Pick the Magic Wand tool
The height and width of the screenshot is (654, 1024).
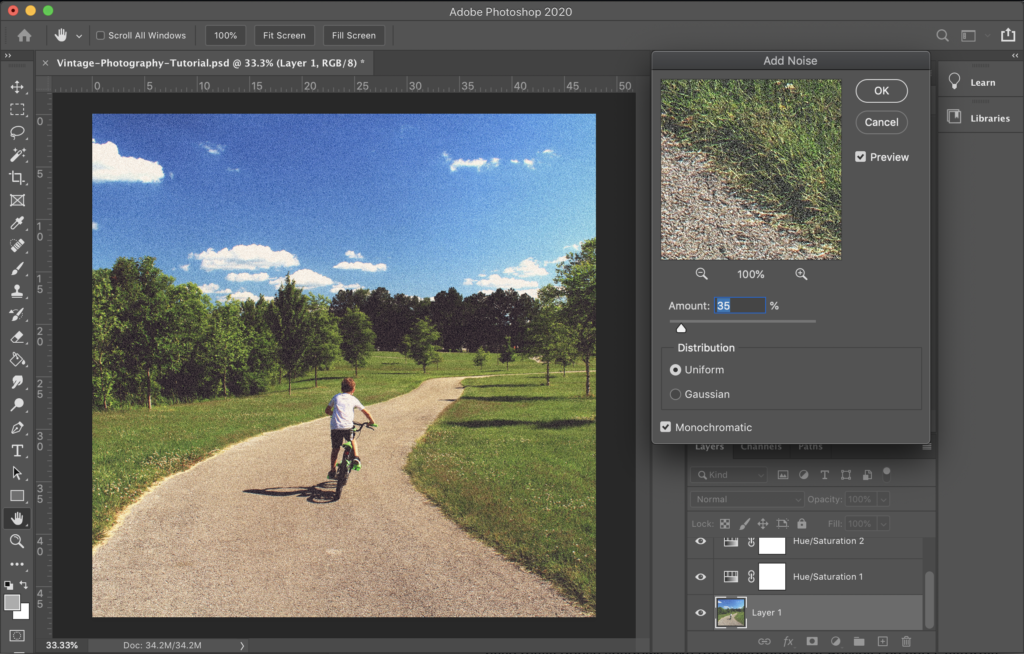coord(17,155)
